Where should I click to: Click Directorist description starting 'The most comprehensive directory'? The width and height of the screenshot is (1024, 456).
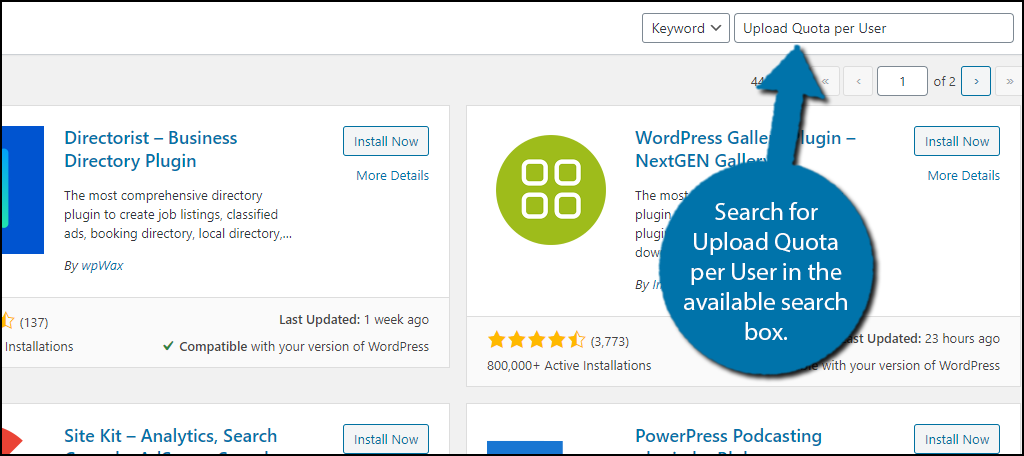click(x=178, y=214)
